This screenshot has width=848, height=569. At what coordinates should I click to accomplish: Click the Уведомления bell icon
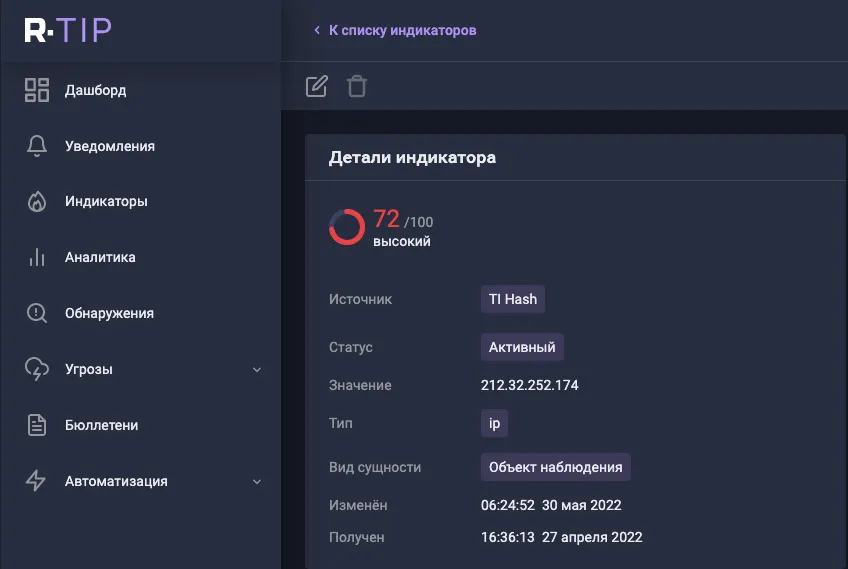[x=37, y=146]
